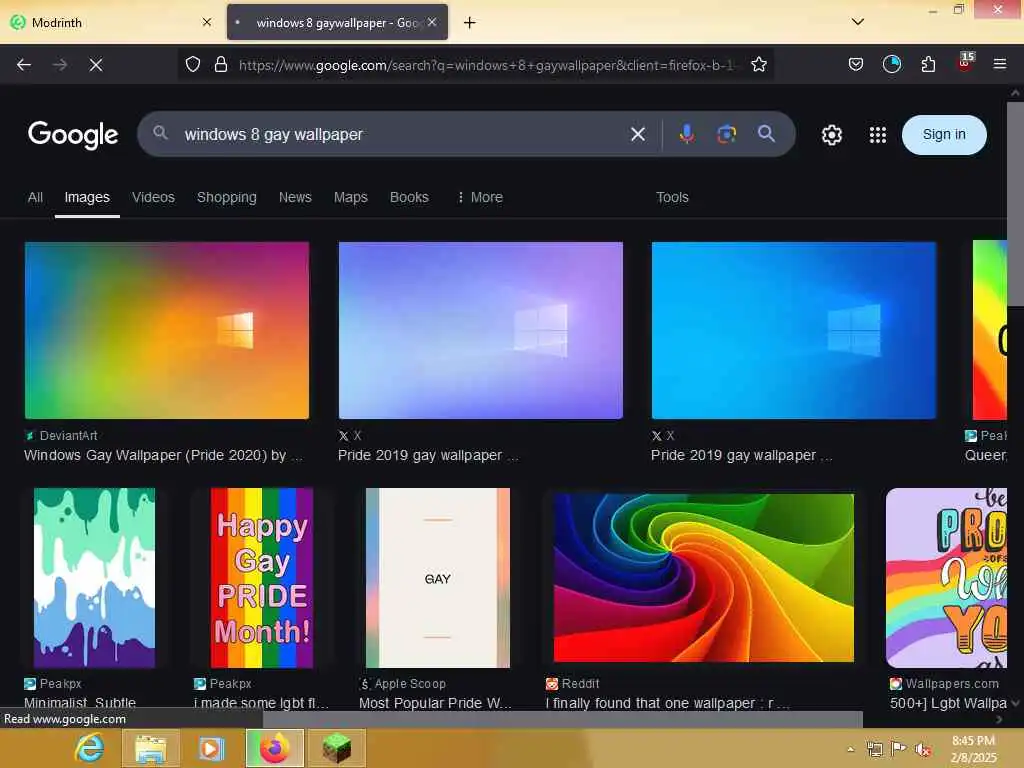Expand the More search options
Viewport: 1024px width, 768px height.
[x=480, y=197]
